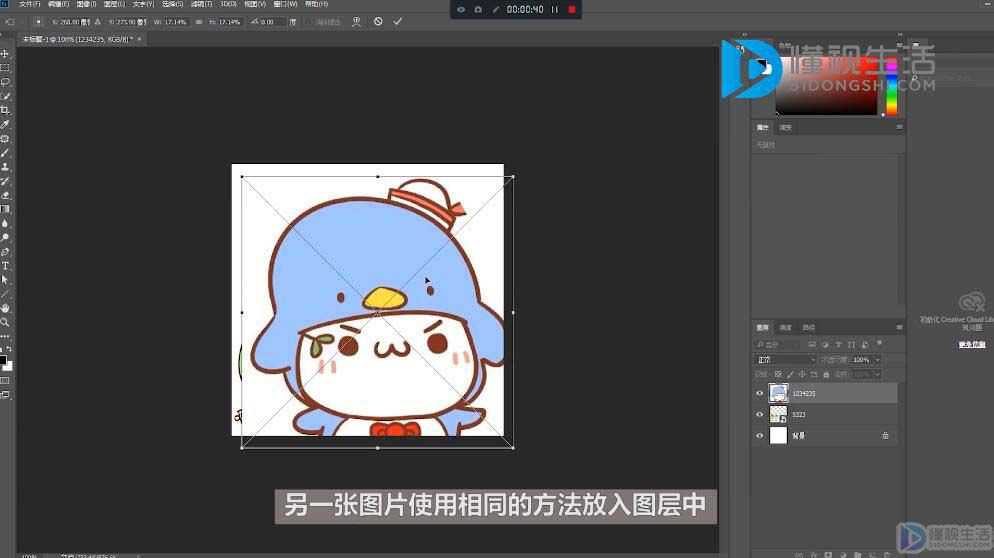
Task: Click lock transparent pixels icon
Action: pyautogui.click(x=778, y=375)
